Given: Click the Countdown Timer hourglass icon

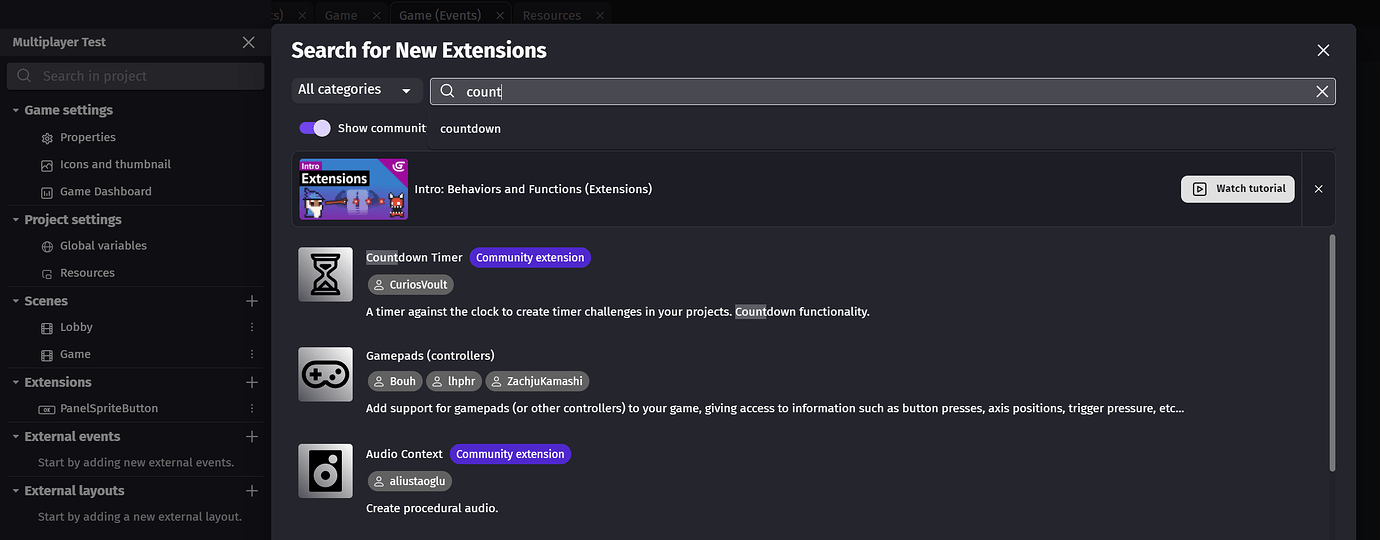Looking at the screenshot, I should coord(326,274).
